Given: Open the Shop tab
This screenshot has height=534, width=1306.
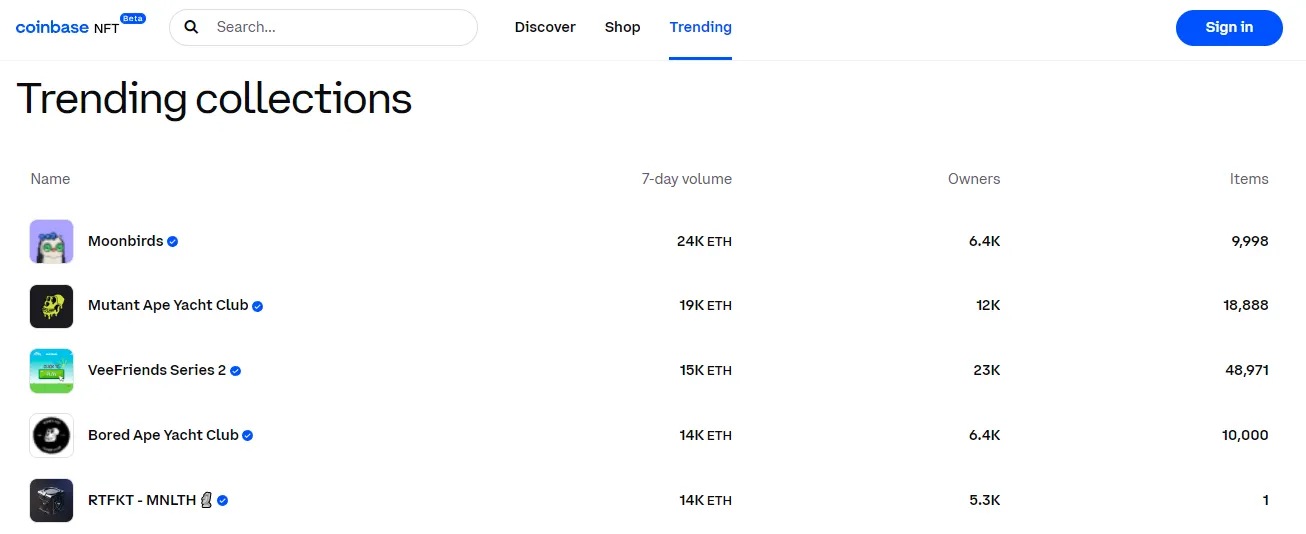Looking at the screenshot, I should pos(622,27).
